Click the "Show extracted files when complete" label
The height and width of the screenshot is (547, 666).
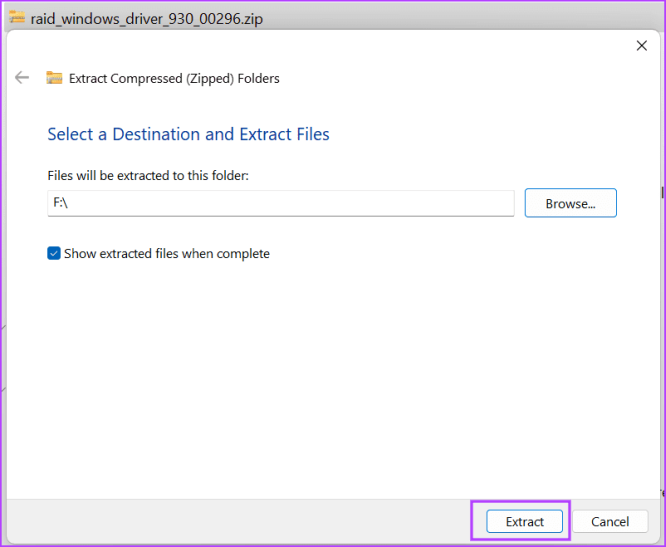166,254
